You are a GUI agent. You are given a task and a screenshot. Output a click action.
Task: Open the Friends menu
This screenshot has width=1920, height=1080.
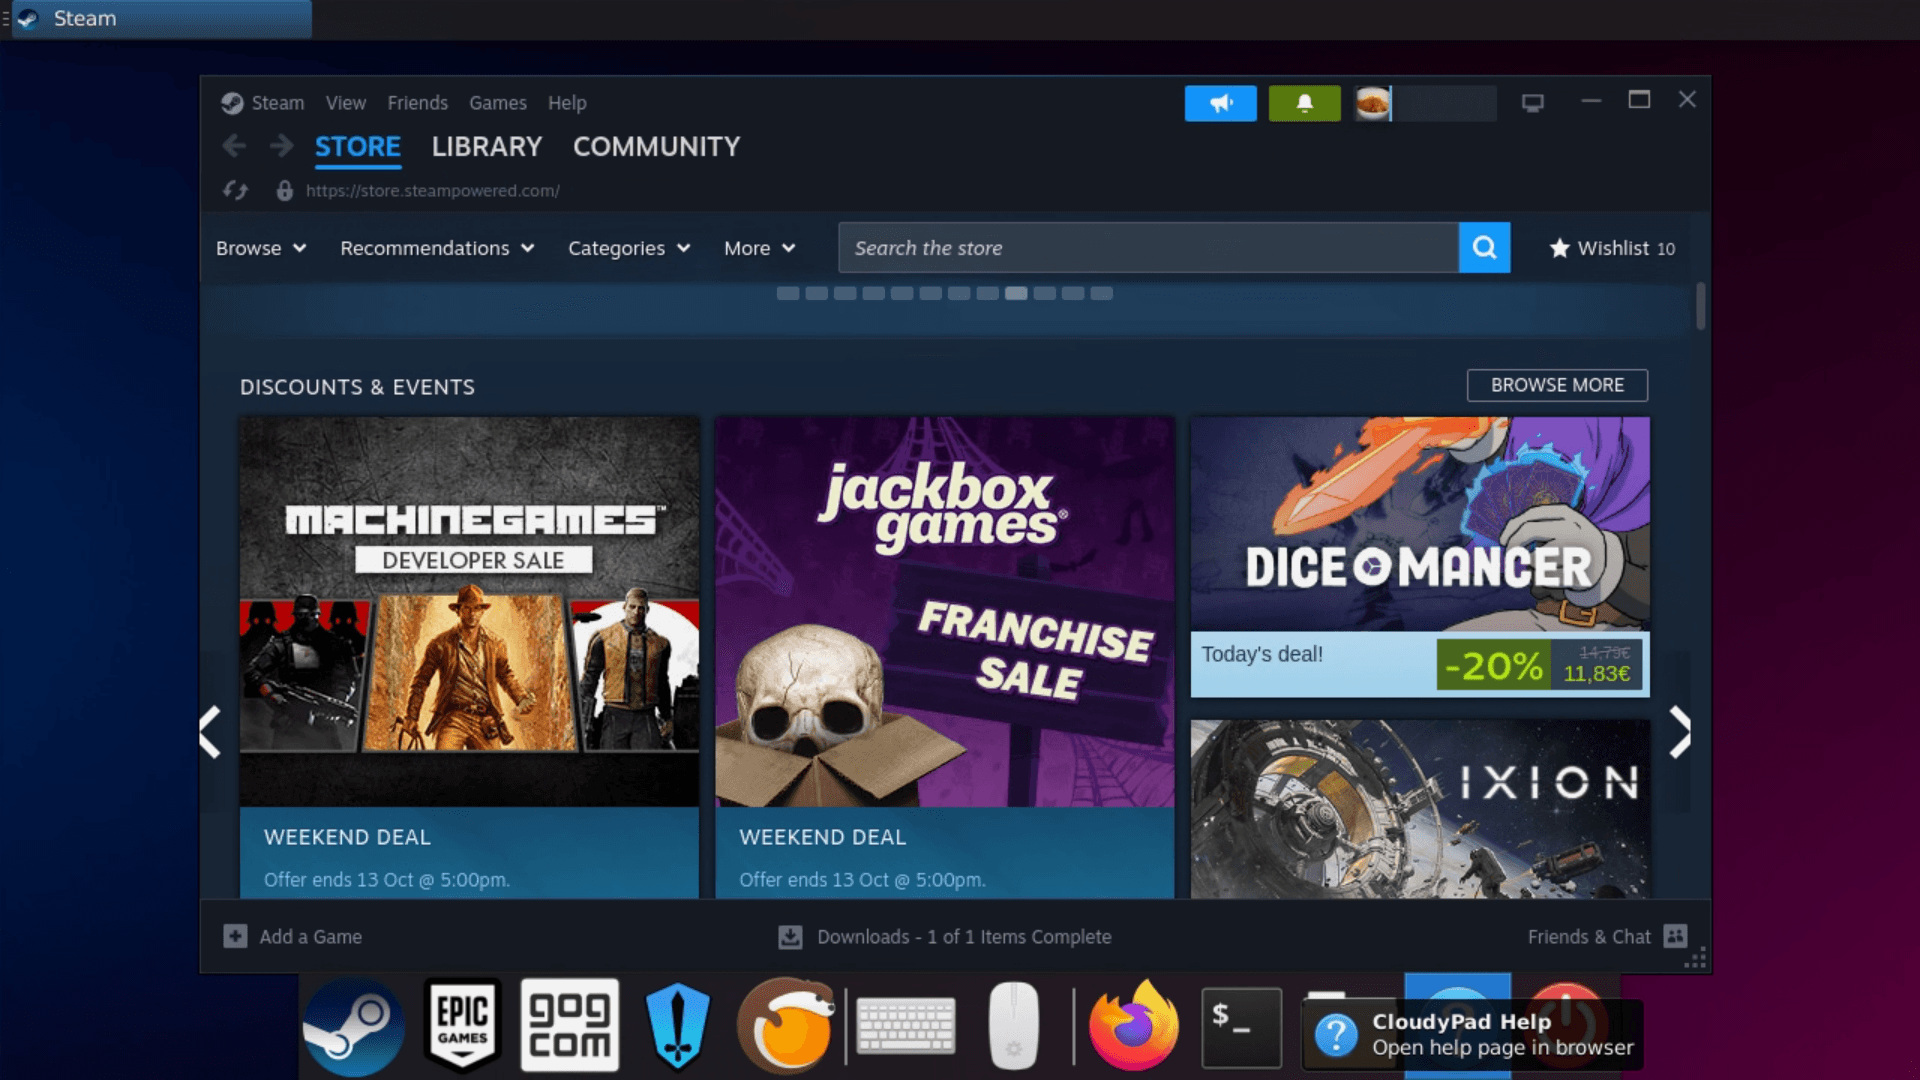pyautogui.click(x=417, y=103)
